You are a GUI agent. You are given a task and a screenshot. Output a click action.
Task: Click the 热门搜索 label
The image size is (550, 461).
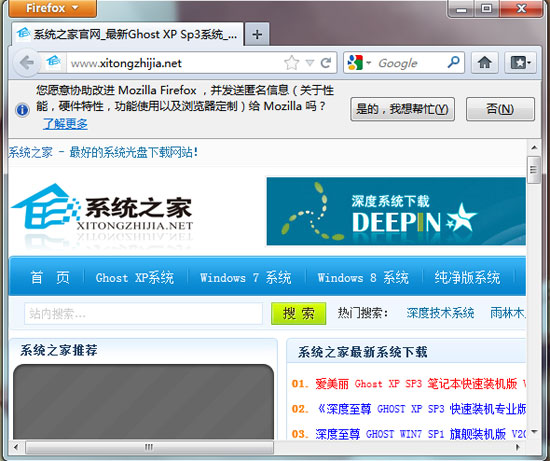pos(363,313)
